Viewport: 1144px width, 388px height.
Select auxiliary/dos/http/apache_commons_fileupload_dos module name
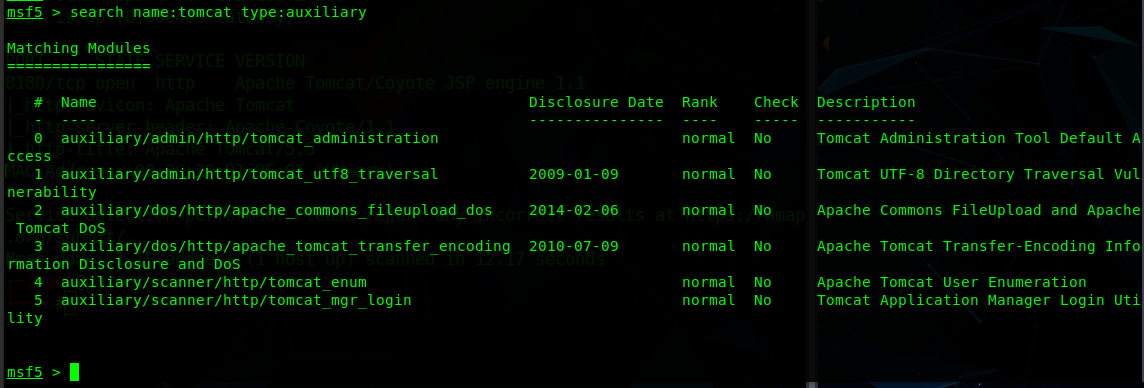click(277, 210)
